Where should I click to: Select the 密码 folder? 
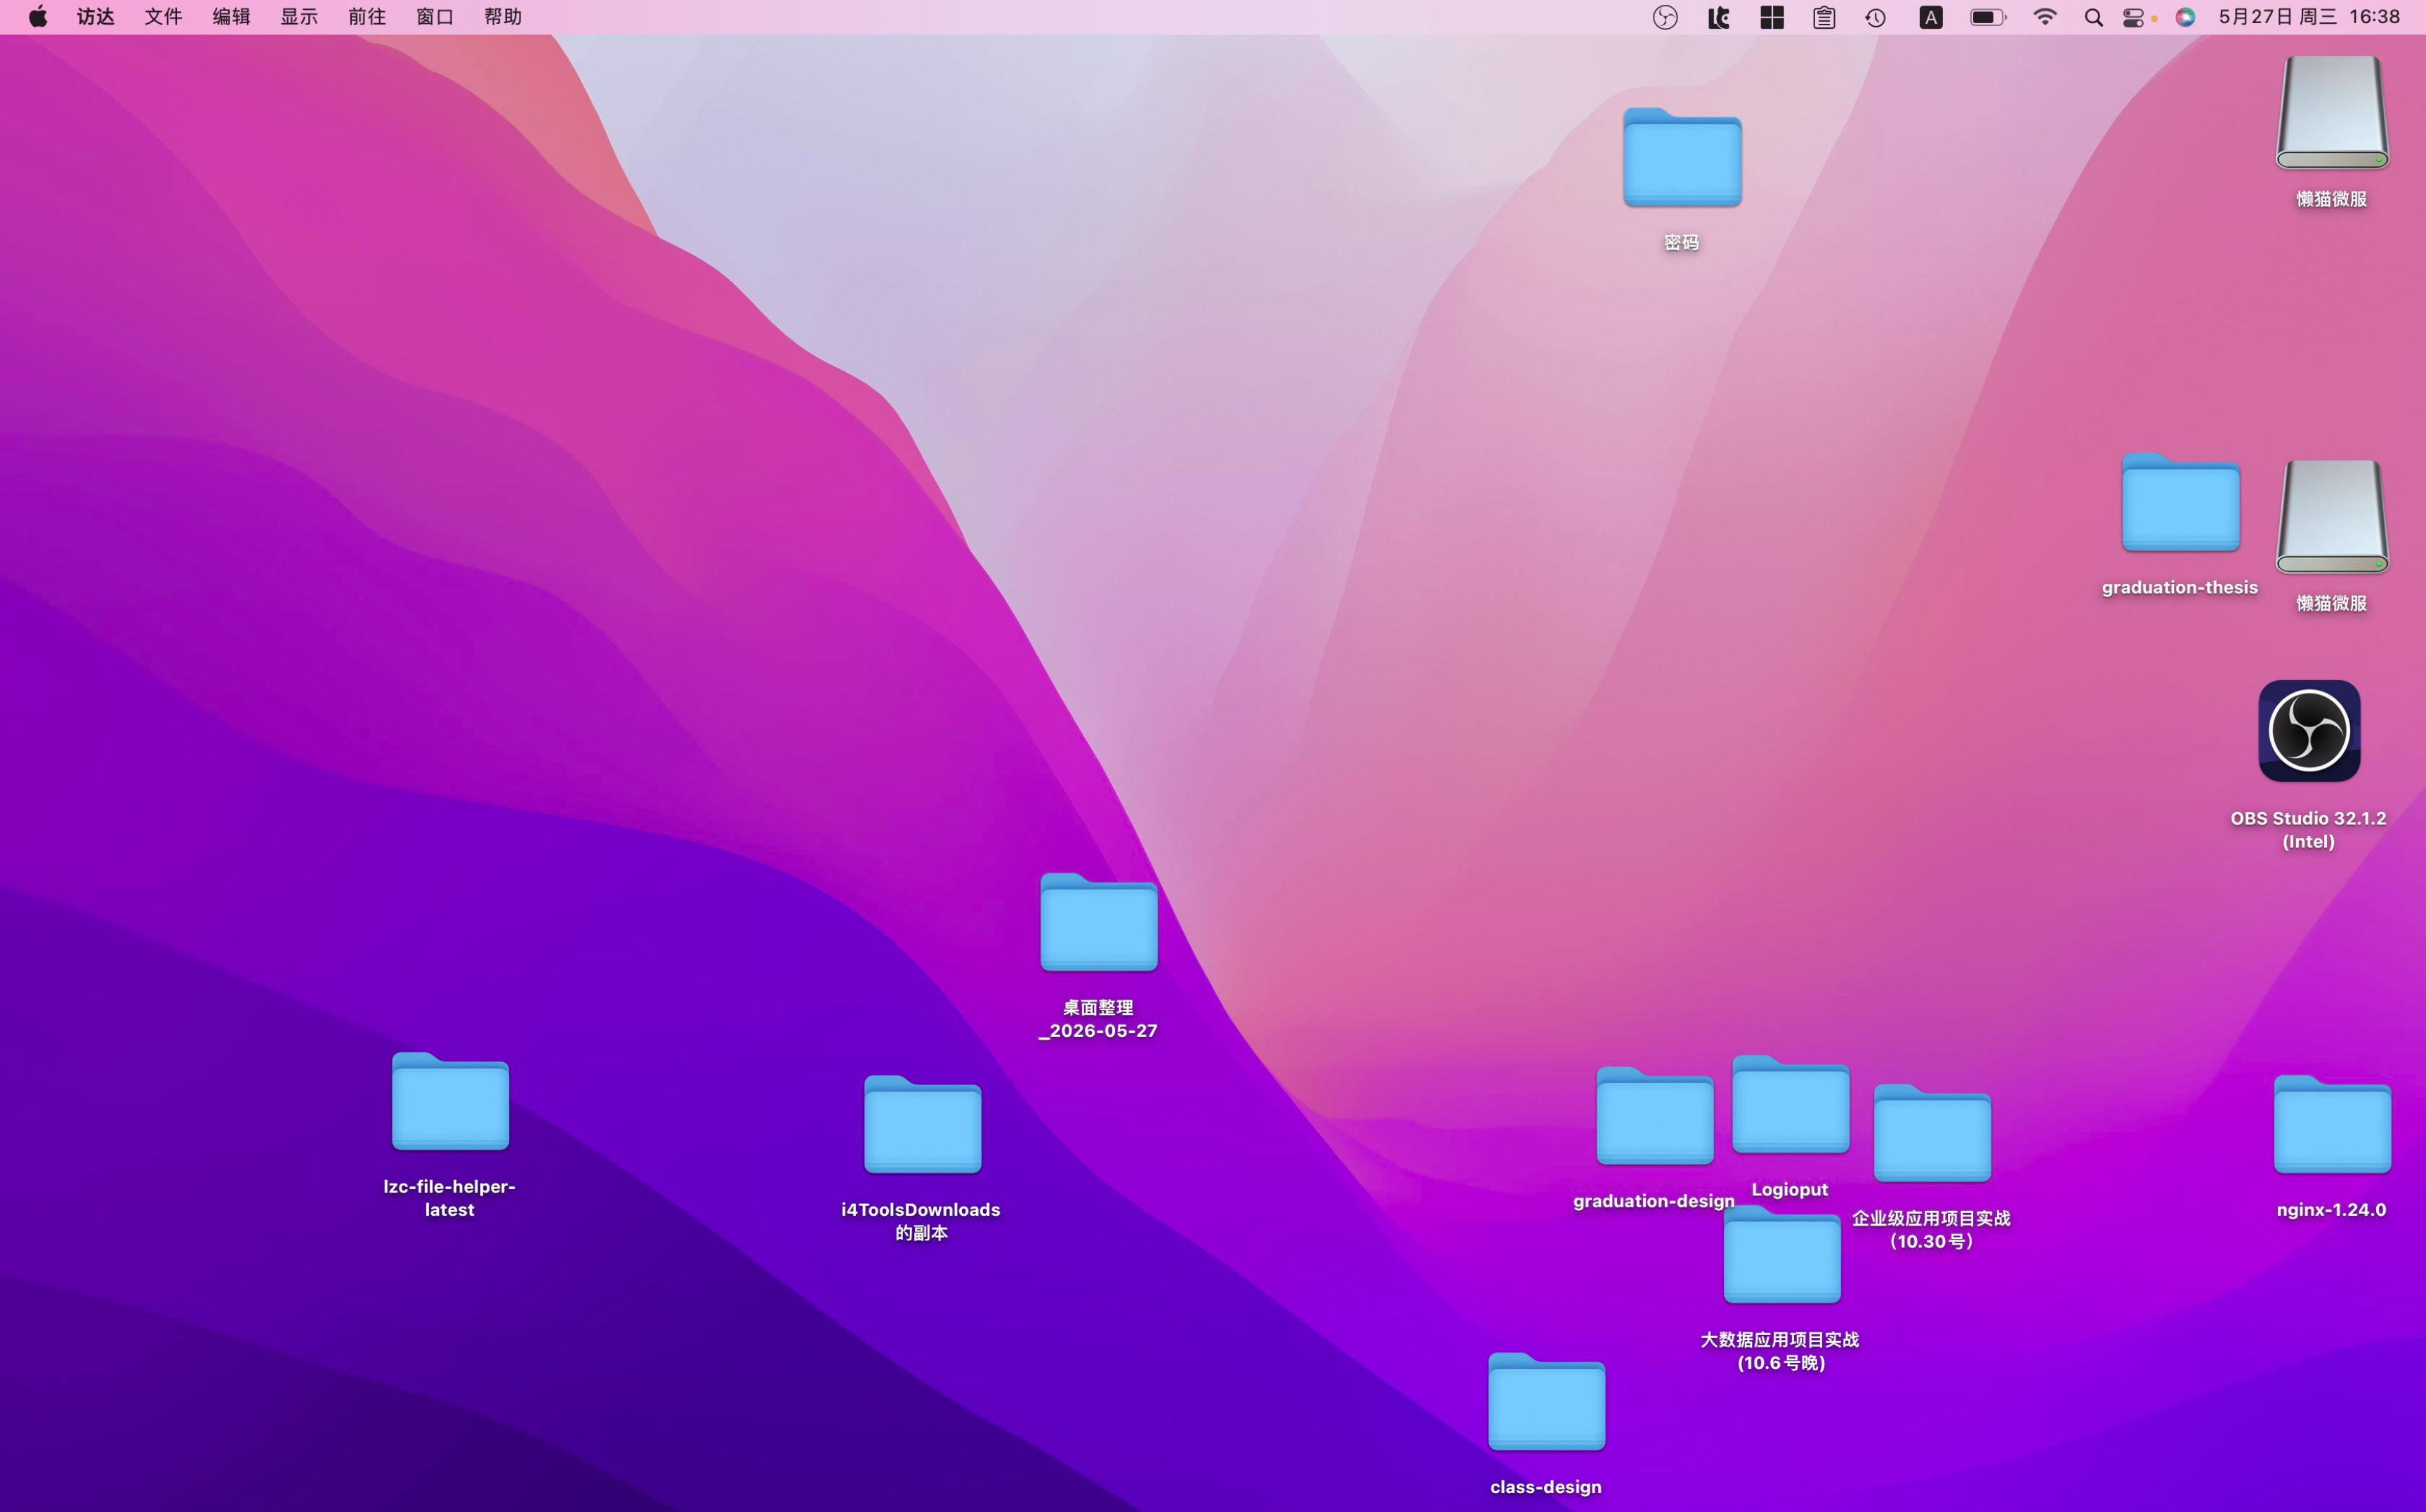1682,158
